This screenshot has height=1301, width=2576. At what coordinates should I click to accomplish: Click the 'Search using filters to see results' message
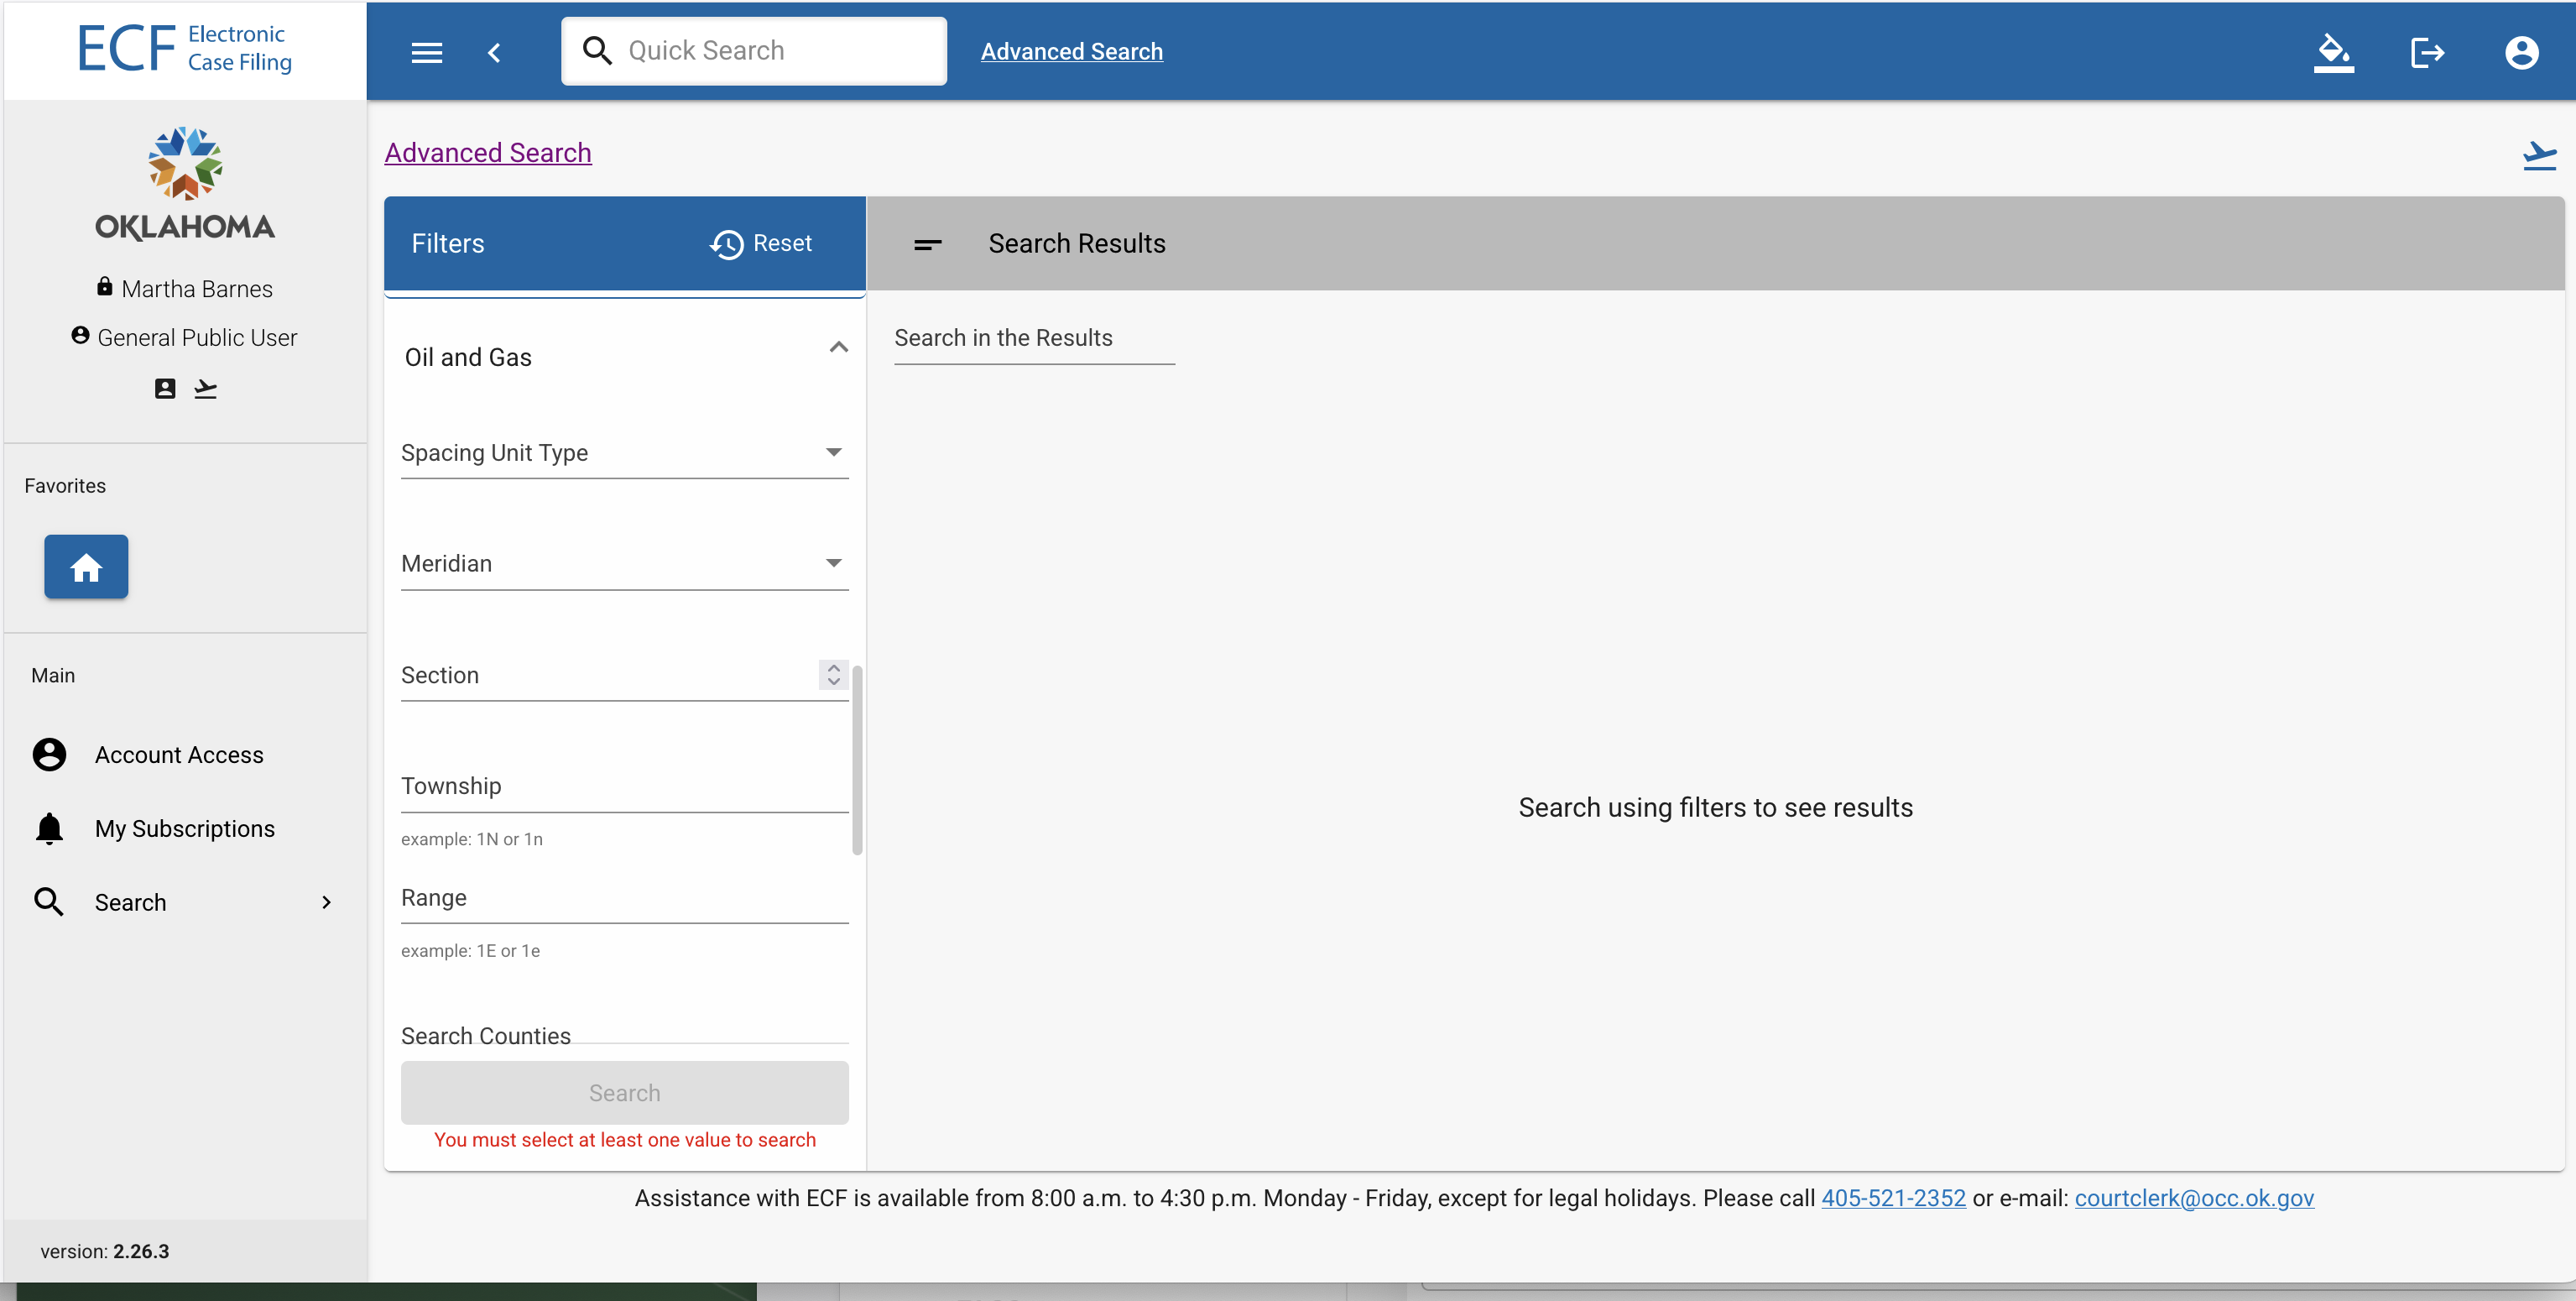click(1715, 807)
